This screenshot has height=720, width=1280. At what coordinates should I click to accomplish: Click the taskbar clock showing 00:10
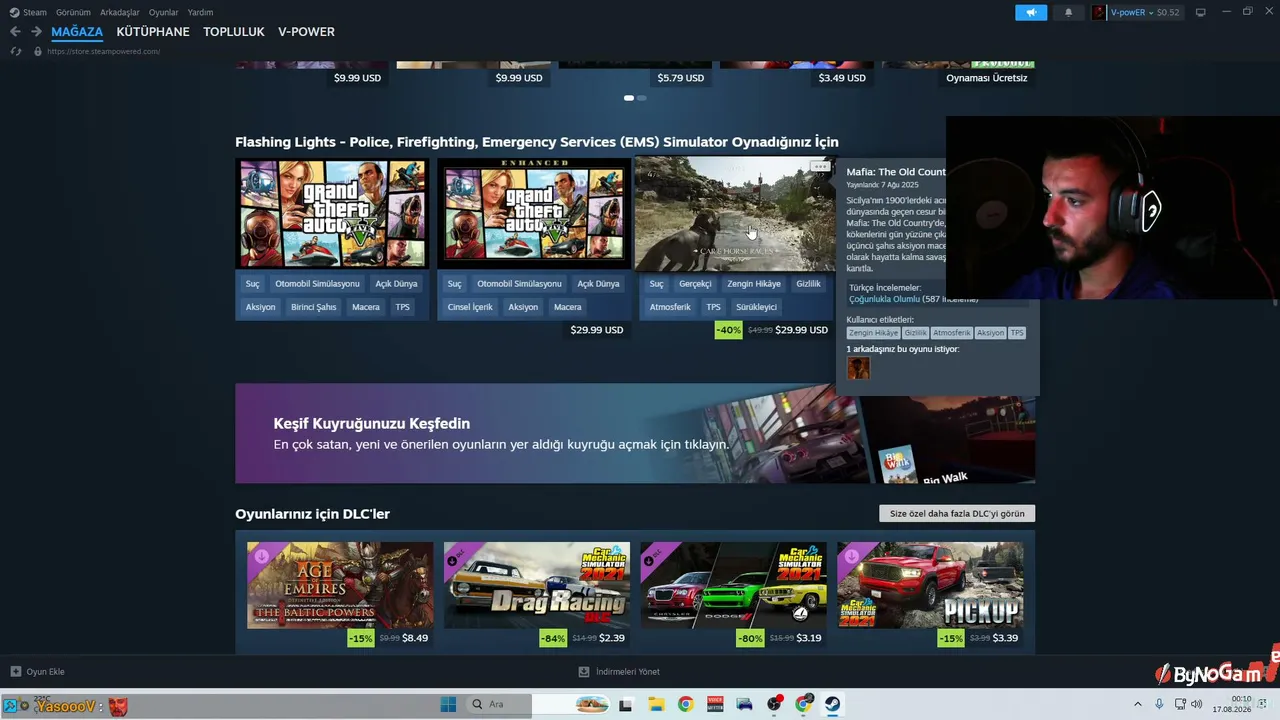tap(1240, 704)
